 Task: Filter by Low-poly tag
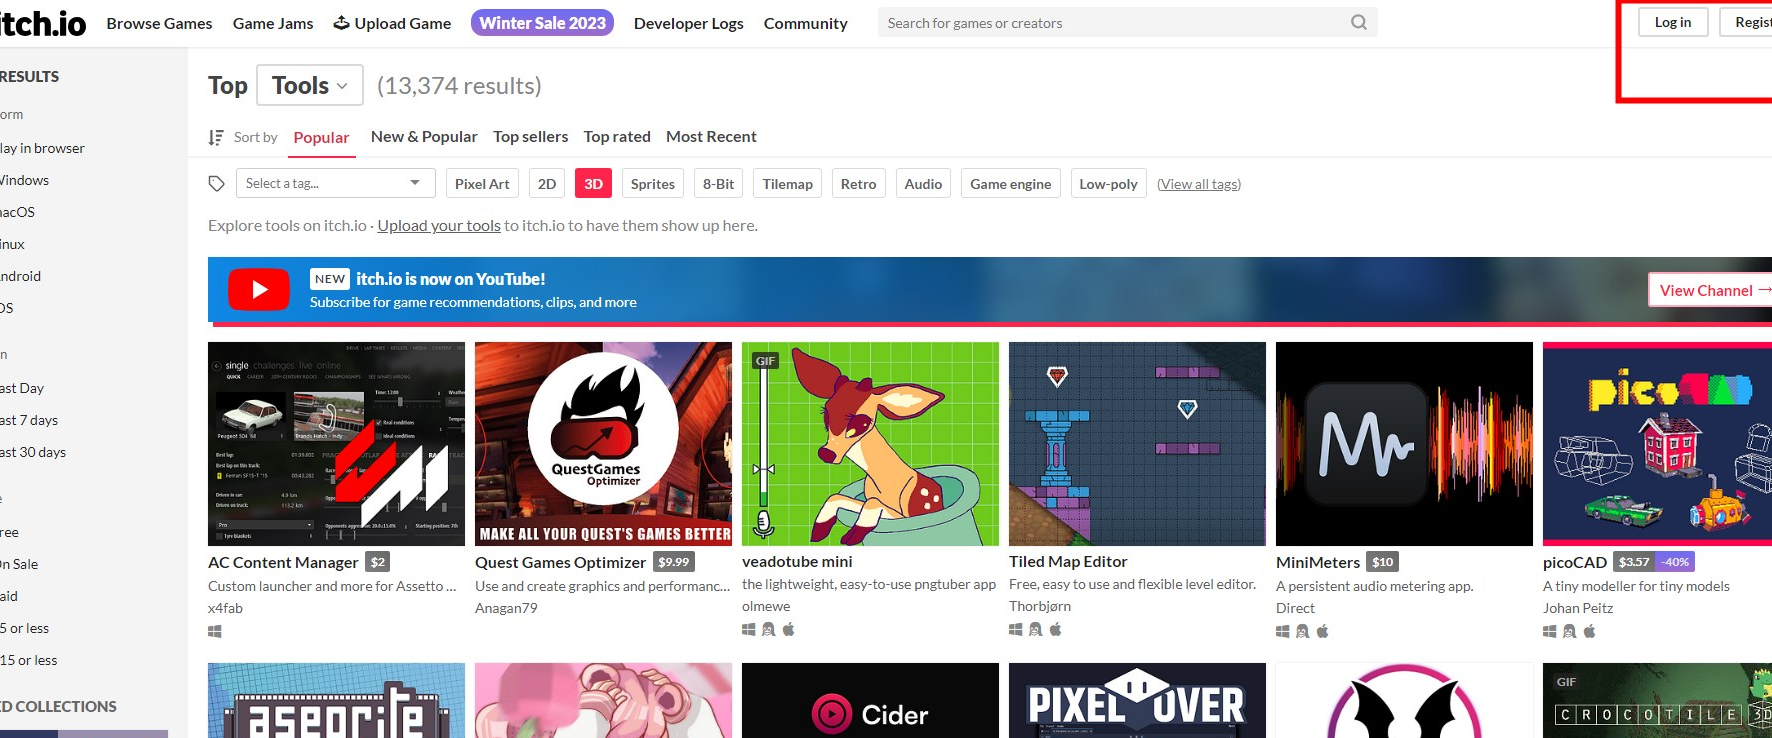pyautogui.click(x=1108, y=183)
